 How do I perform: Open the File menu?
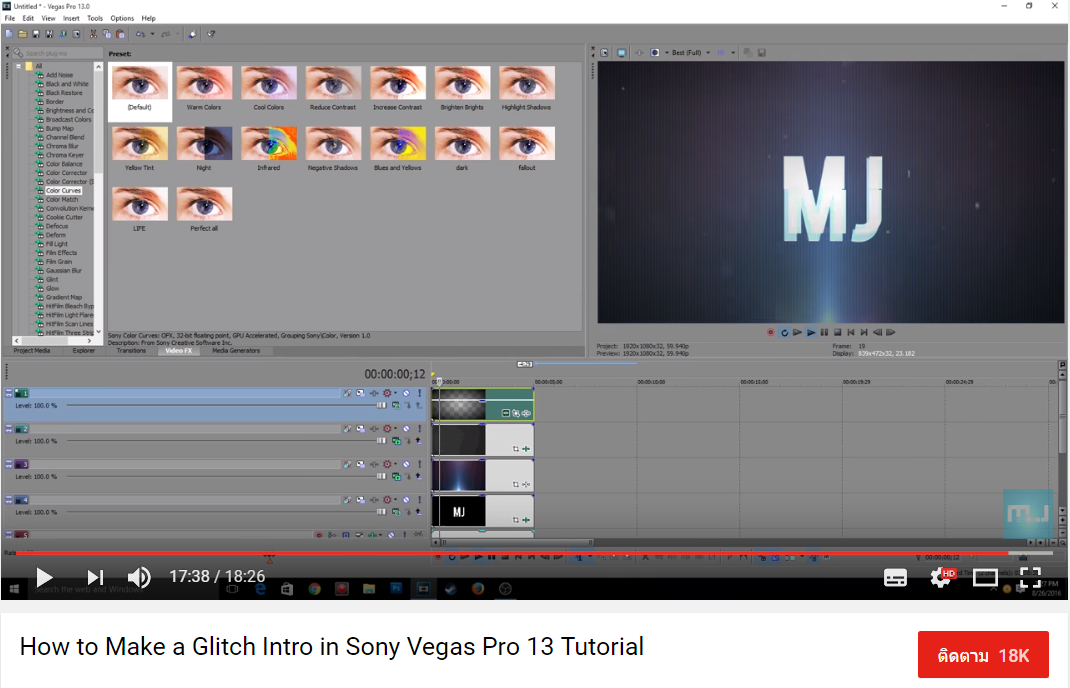(10, 18)
